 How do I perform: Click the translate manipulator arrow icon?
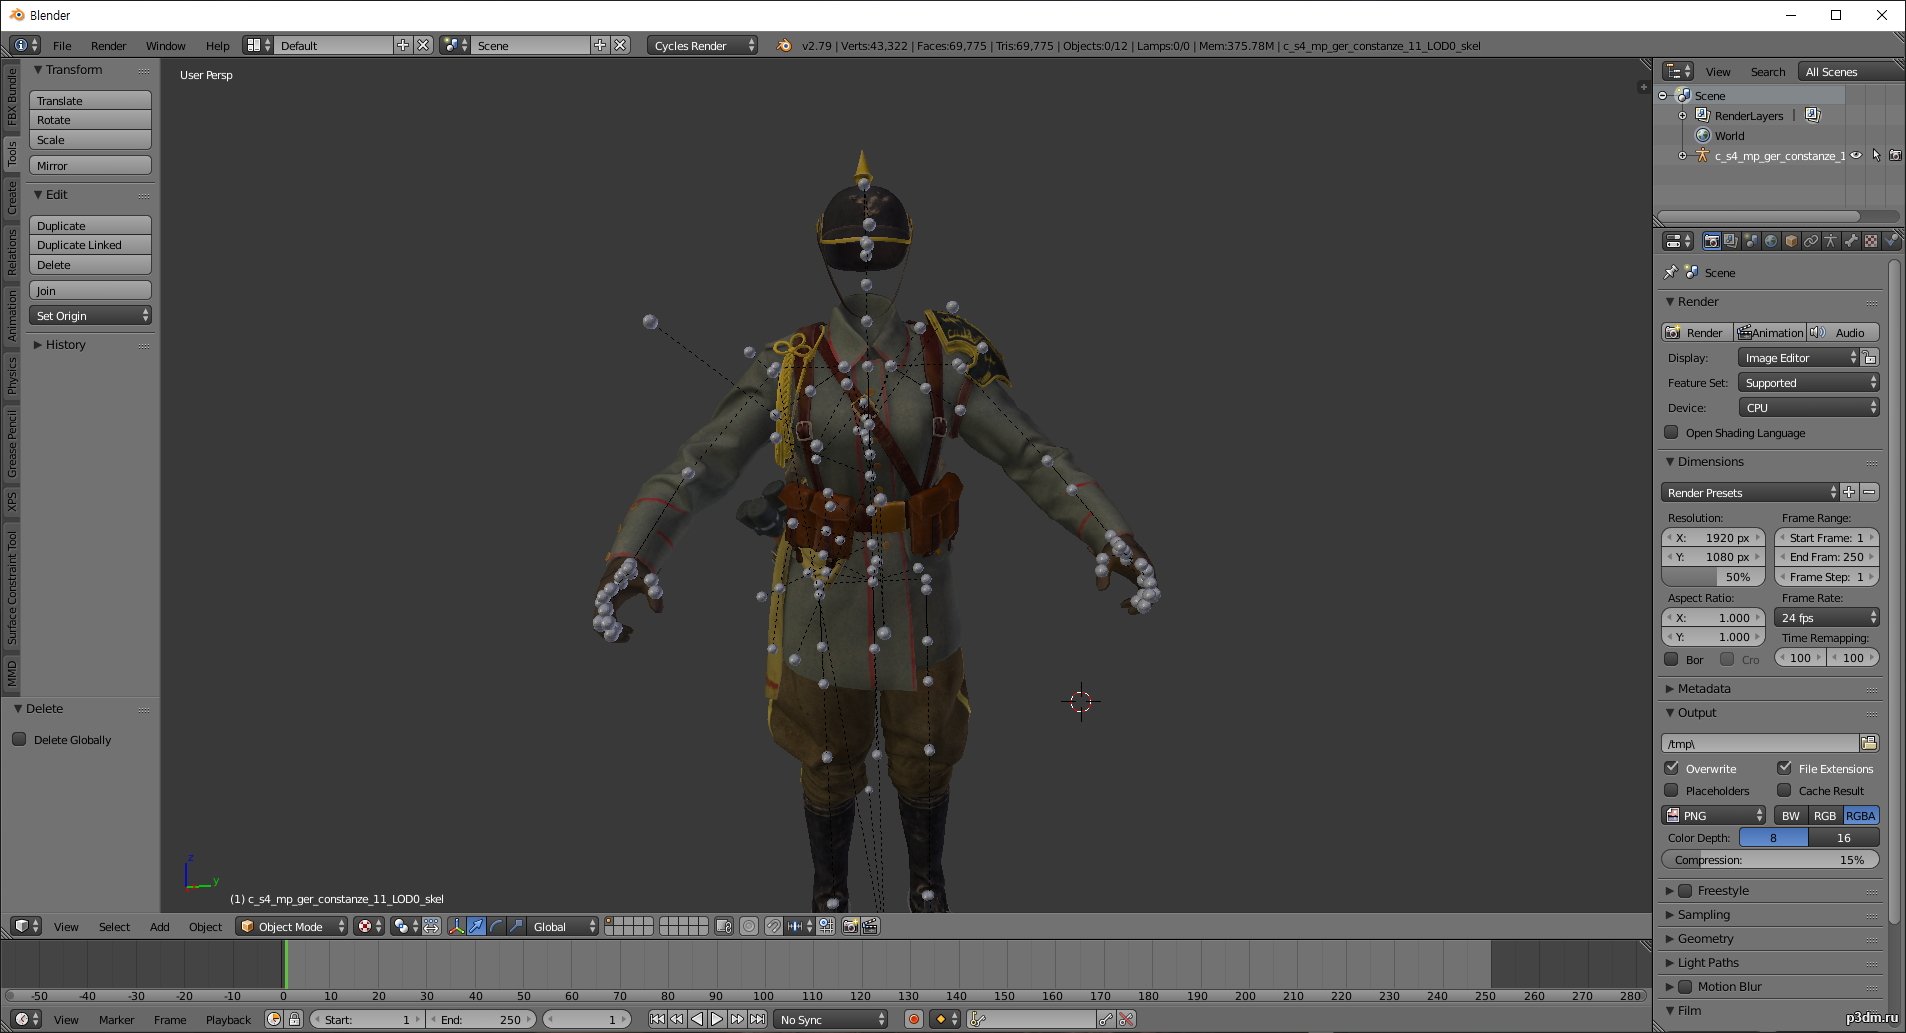476,926
